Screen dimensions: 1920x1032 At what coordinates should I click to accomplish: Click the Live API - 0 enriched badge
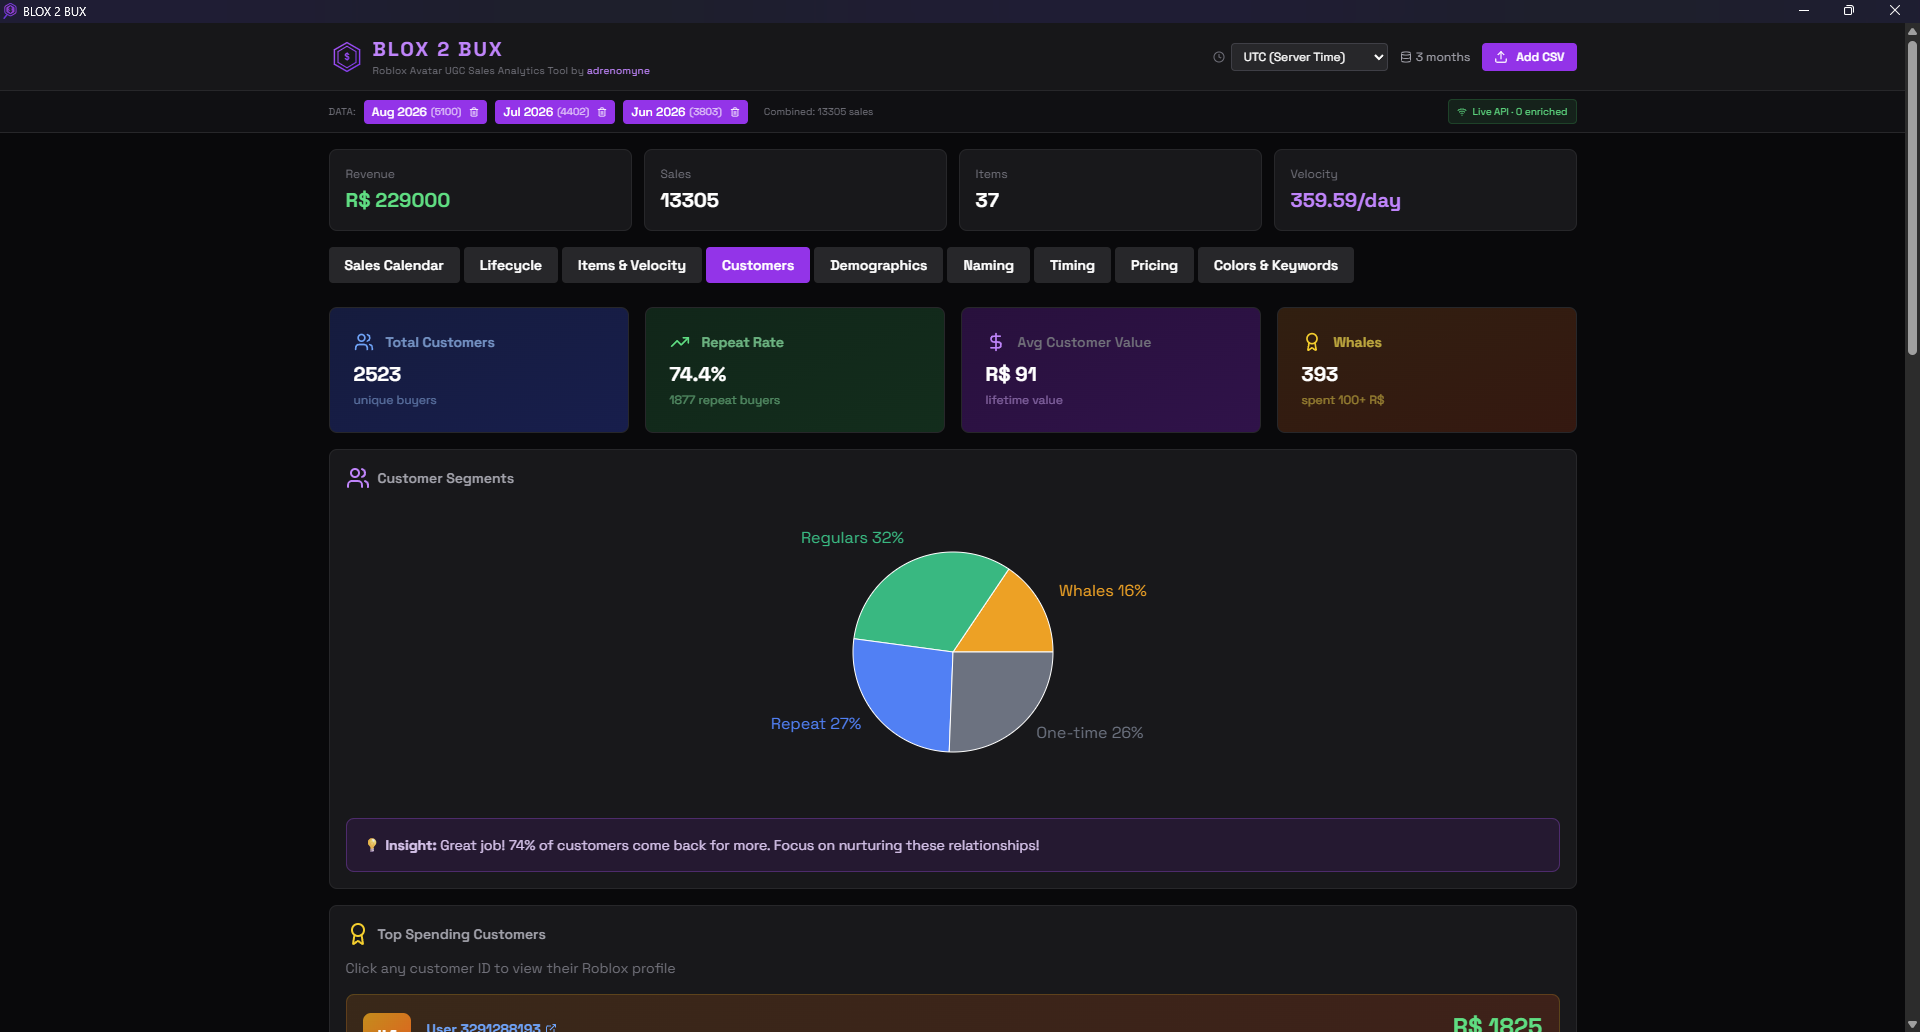(x=1512, y=111)
